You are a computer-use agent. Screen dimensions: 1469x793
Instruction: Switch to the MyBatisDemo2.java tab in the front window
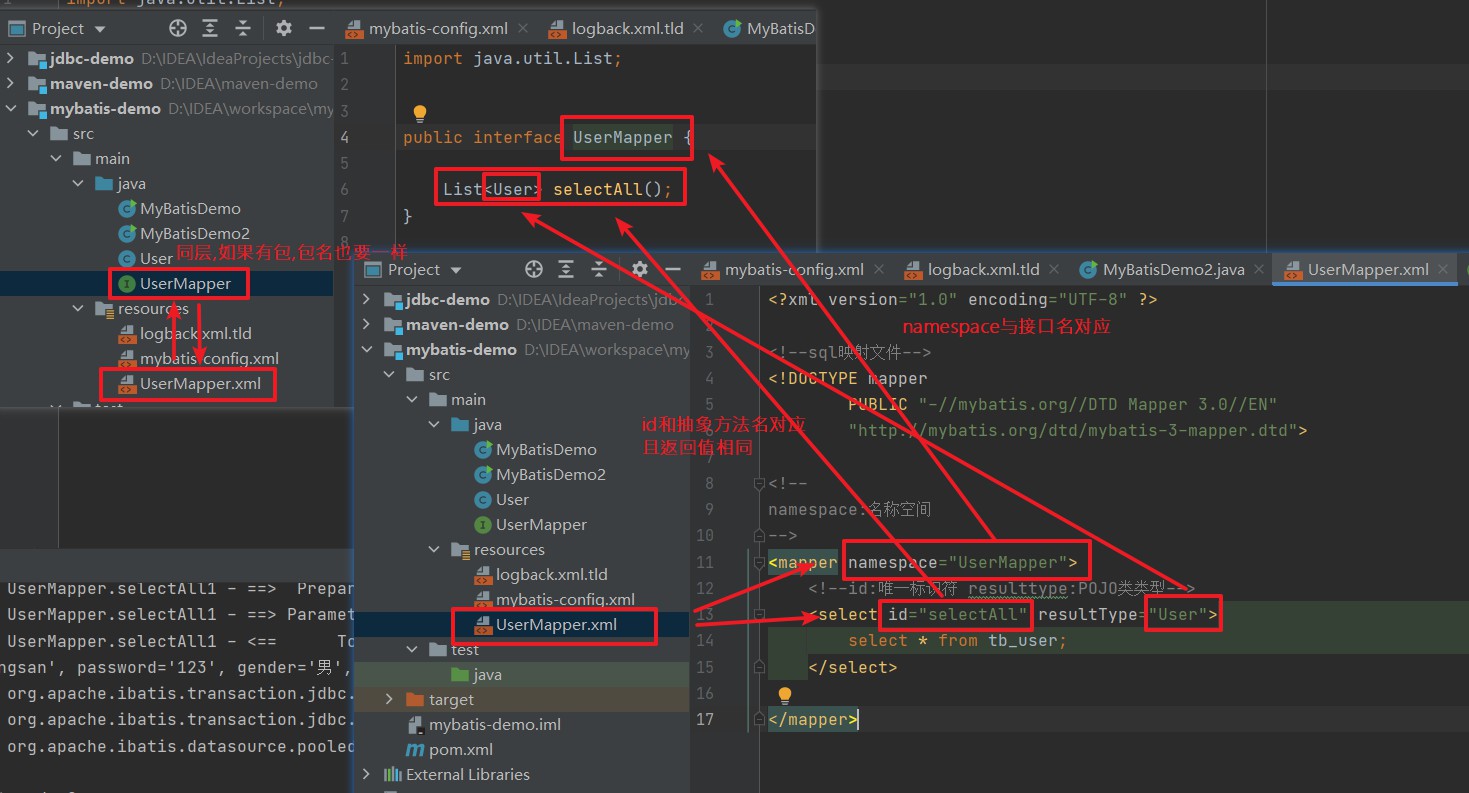coord(1174,270)
